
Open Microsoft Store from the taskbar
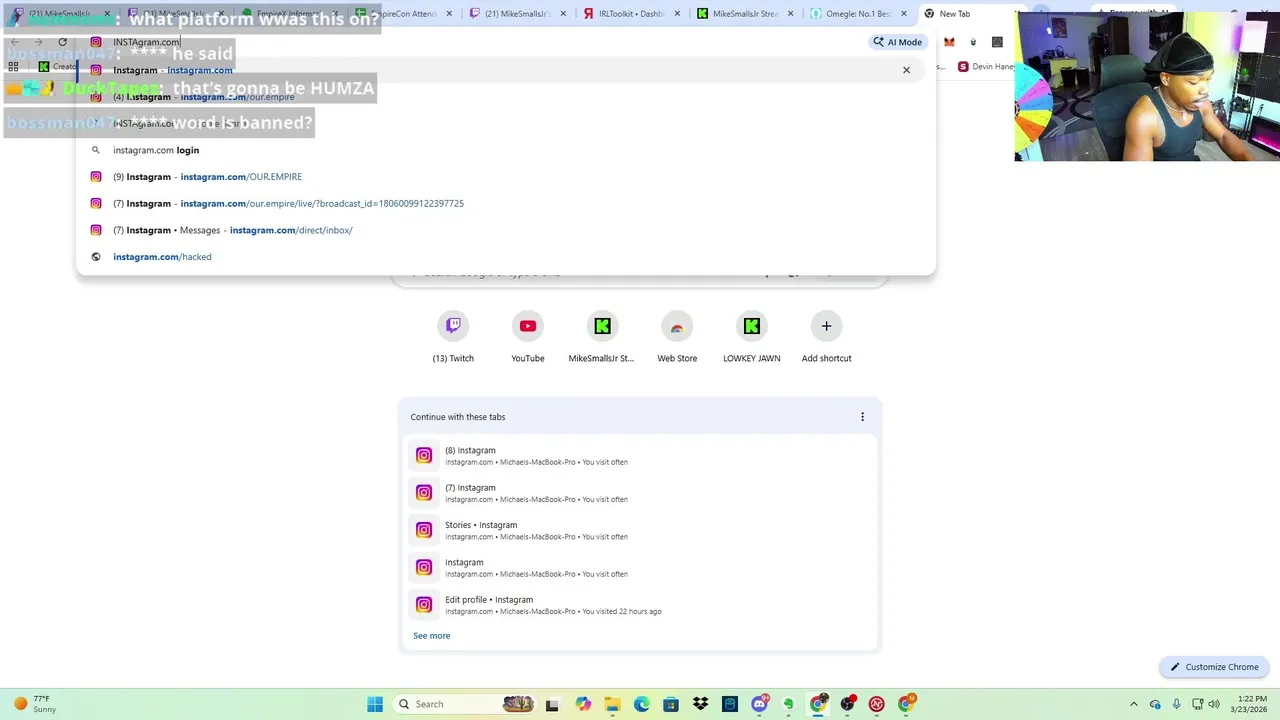[671, 704]
